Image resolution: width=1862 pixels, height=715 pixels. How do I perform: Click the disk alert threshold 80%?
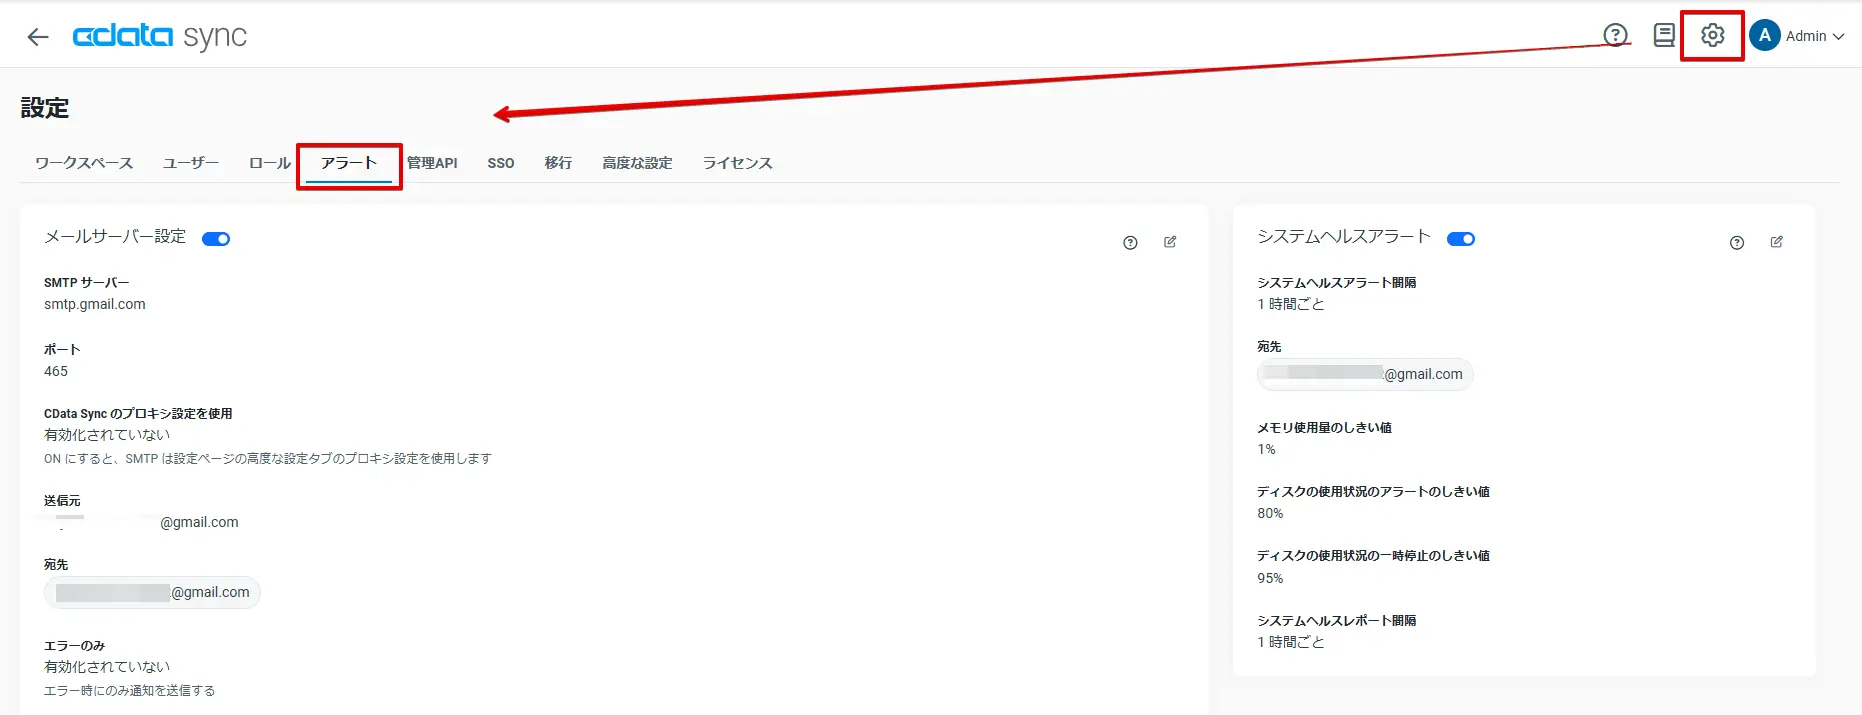1270,513
